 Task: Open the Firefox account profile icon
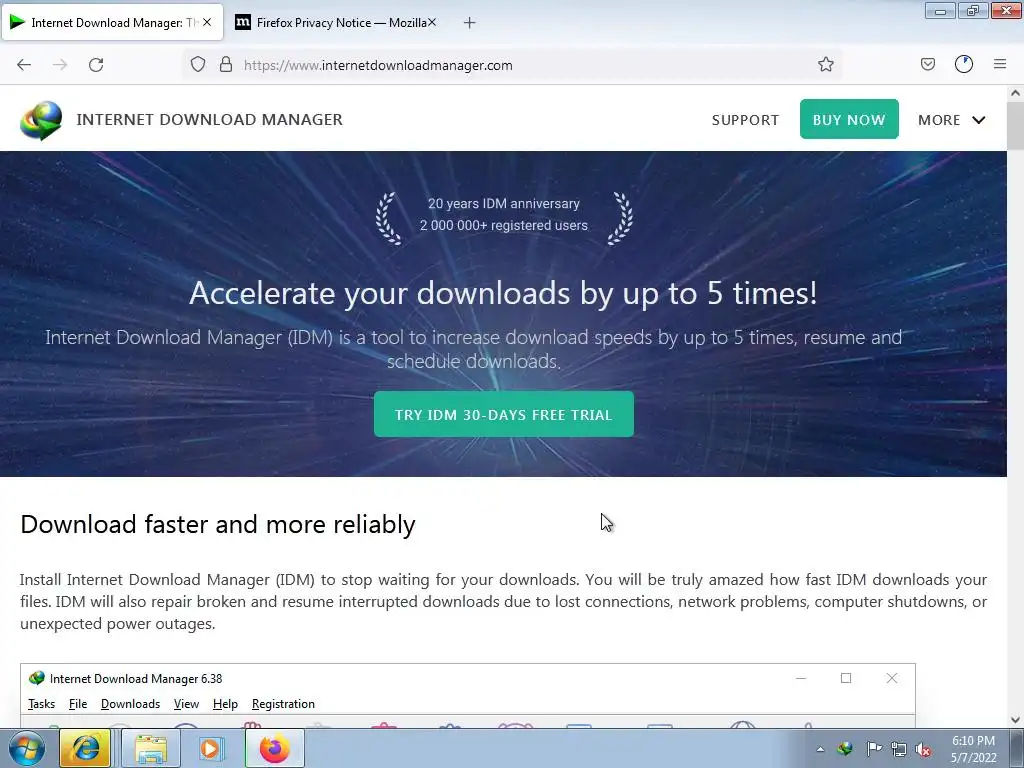point(964,64)
